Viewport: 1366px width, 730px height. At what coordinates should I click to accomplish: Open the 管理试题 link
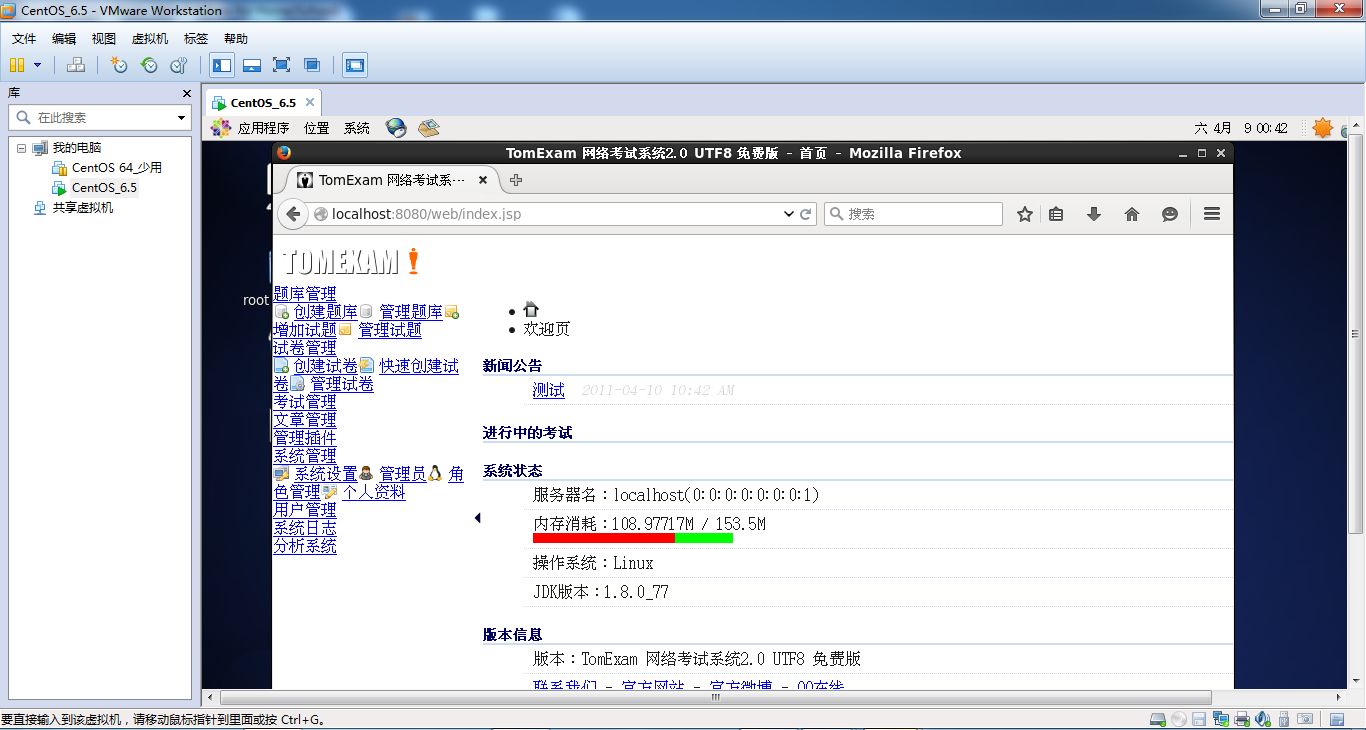[x=390, y=330]
